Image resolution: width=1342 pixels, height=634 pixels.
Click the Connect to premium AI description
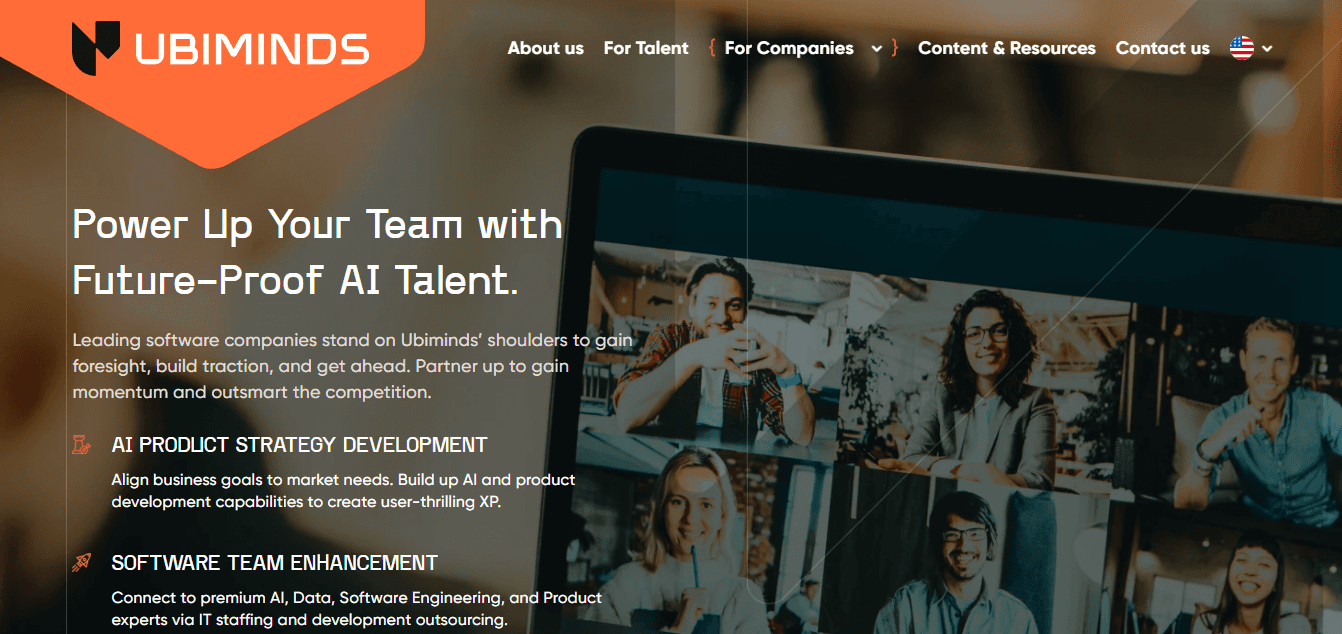click(x=357, y=609)
